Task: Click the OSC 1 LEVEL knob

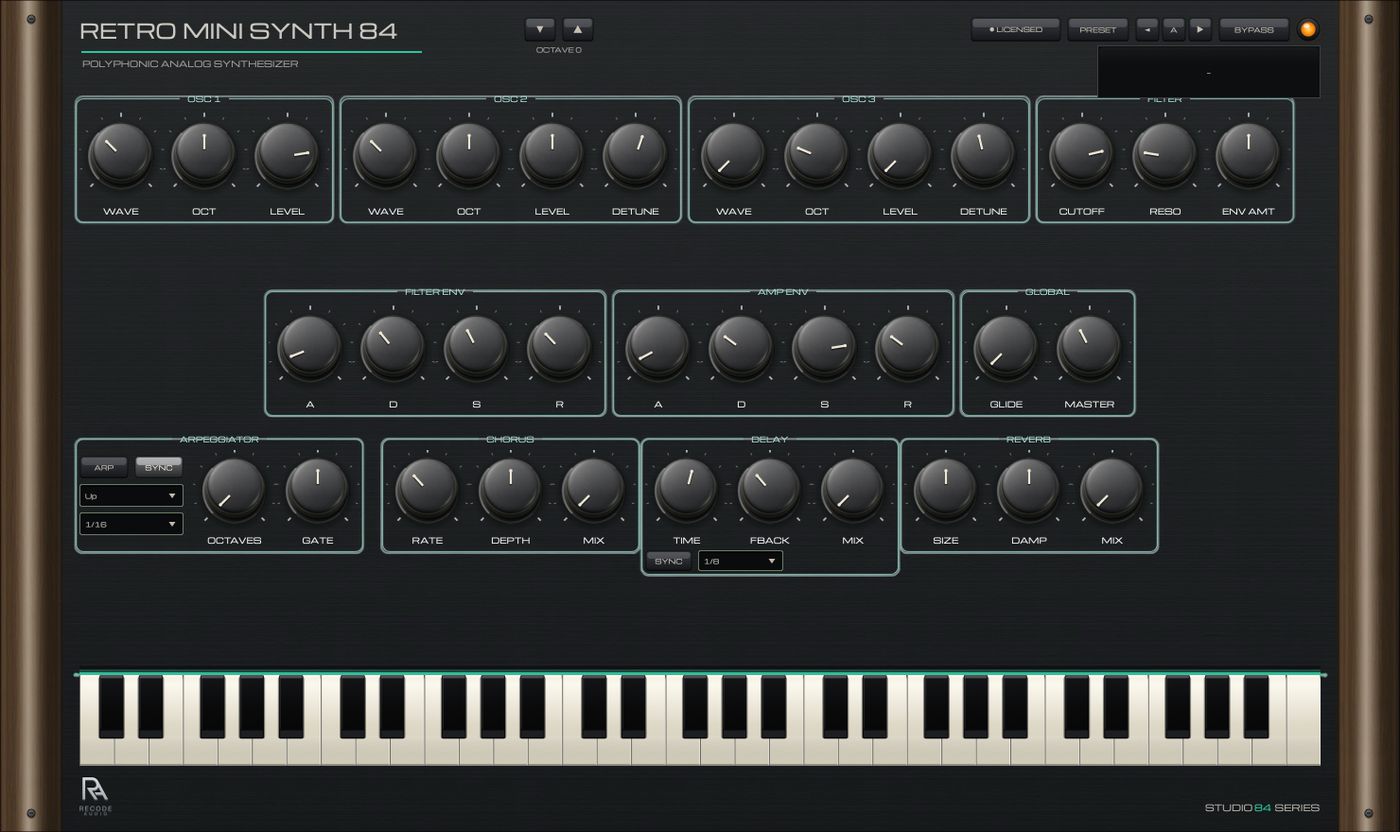Action: pyautogui.click(x=287, y=154)
